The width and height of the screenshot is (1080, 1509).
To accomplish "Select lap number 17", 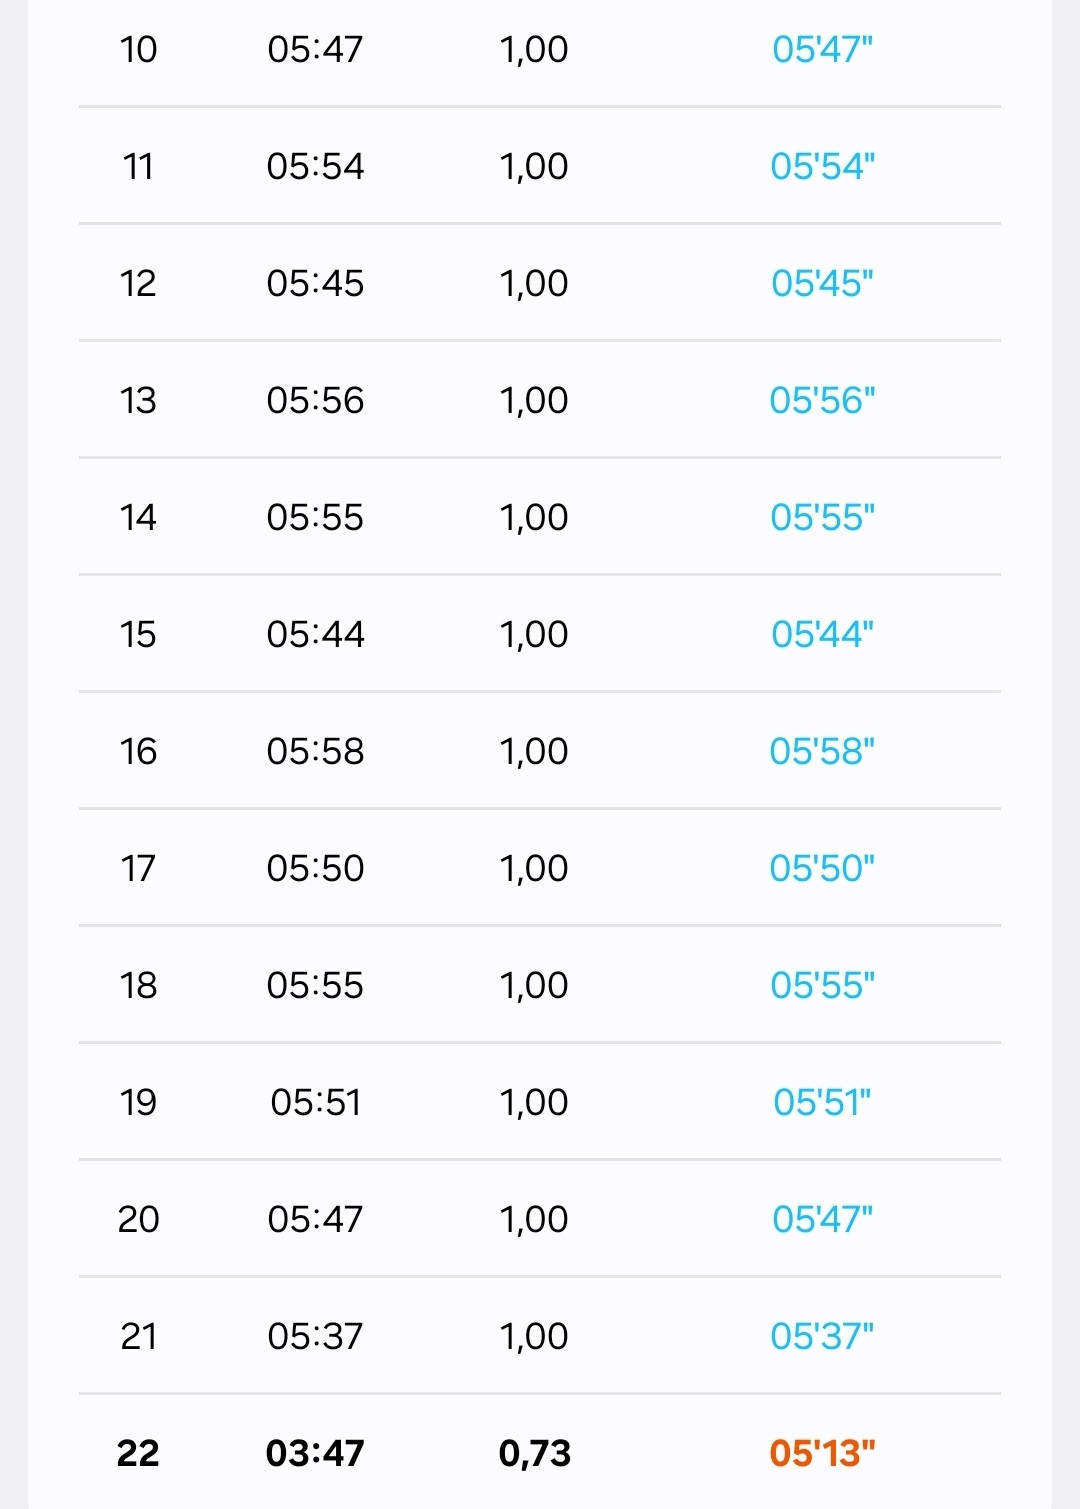I will [x=138, y=868].
